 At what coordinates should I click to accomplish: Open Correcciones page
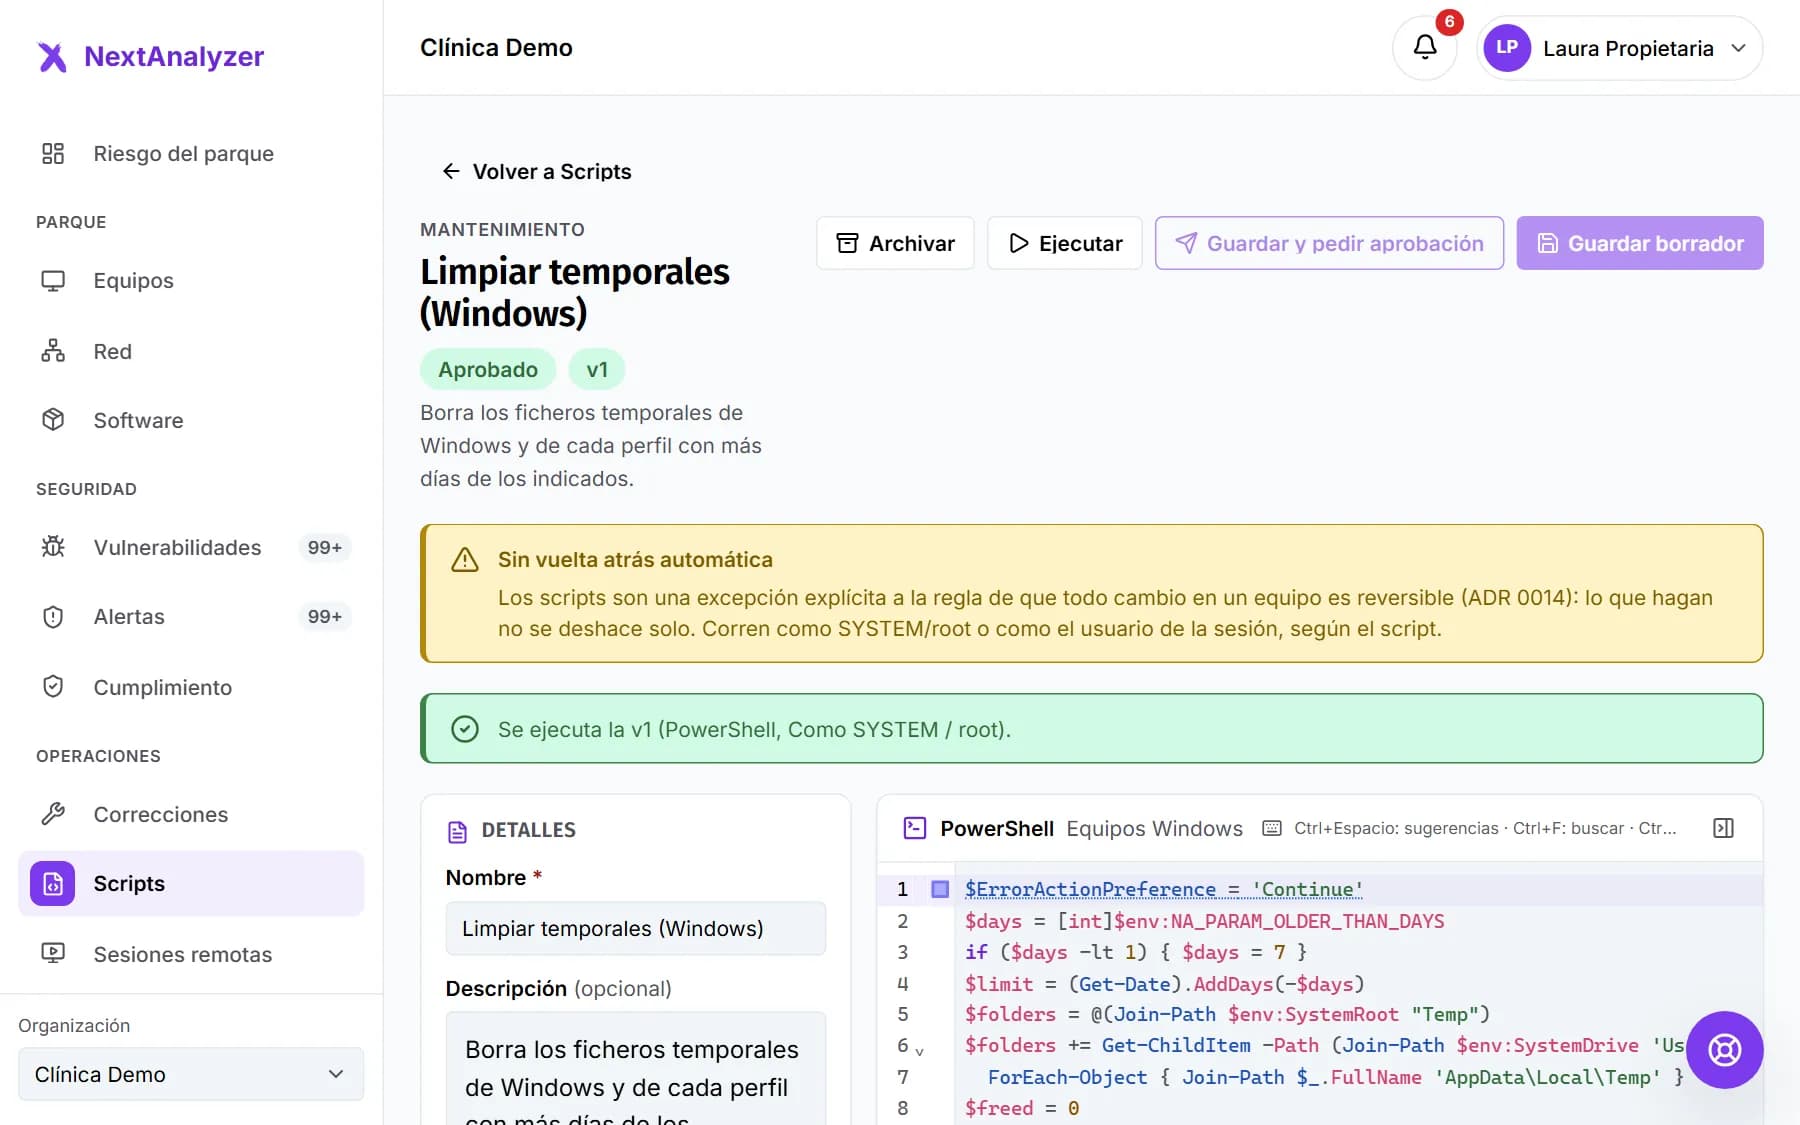point(191,814)
